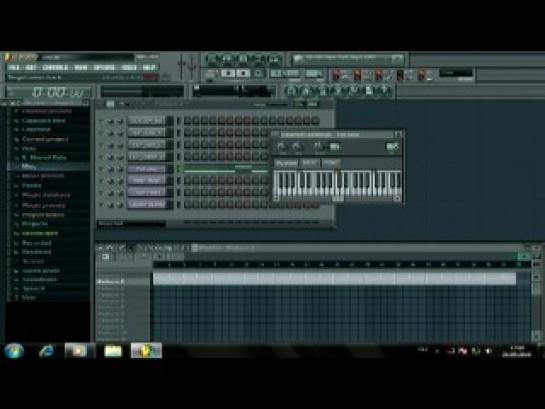This screenshot has width=545, height=409.
Task: Switch to MISC tab in channel settings
Action: coord(309,163)
